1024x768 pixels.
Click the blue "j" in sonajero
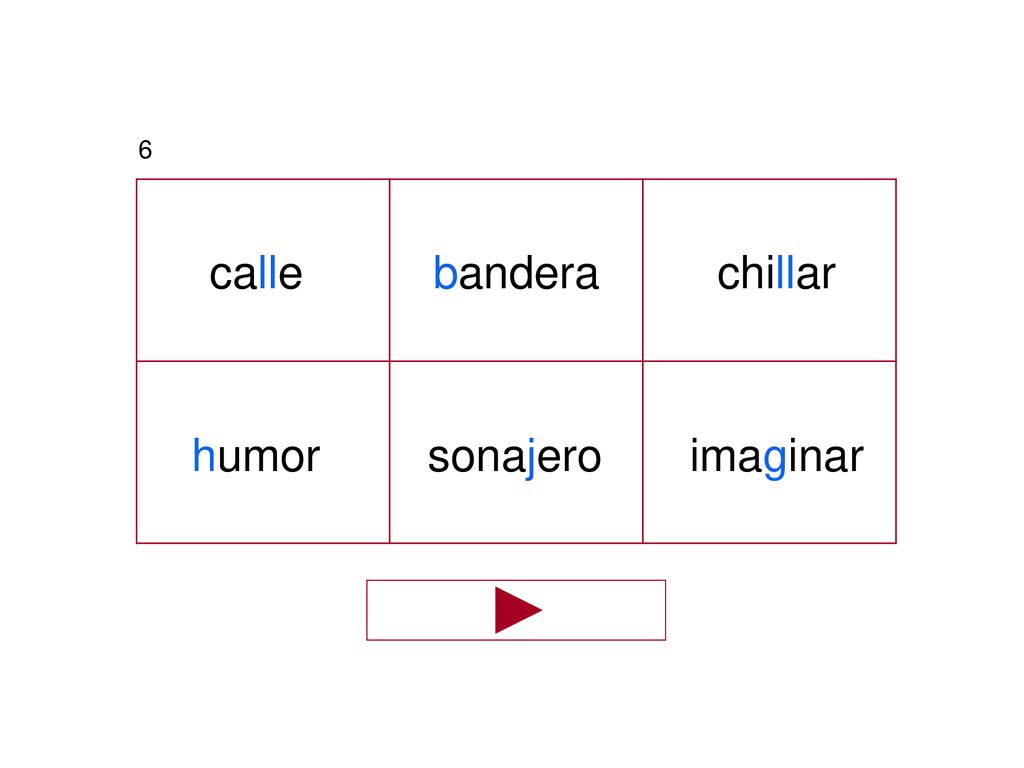click(x=530, y=458)
